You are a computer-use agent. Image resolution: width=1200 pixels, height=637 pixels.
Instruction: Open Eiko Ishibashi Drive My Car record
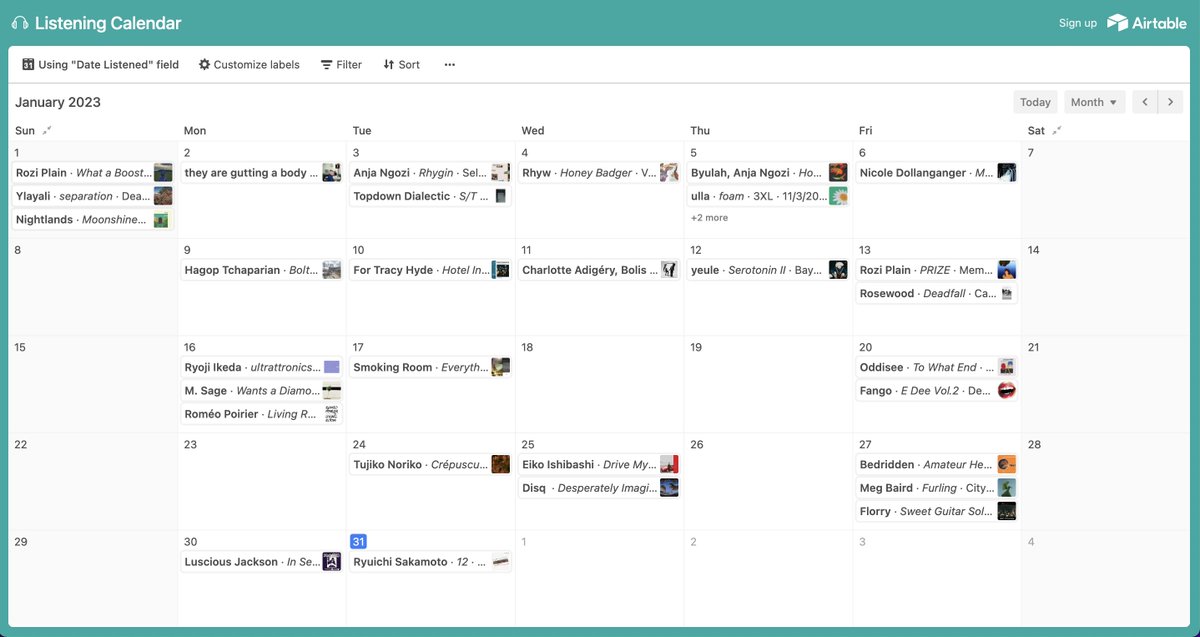coord(600,465)
